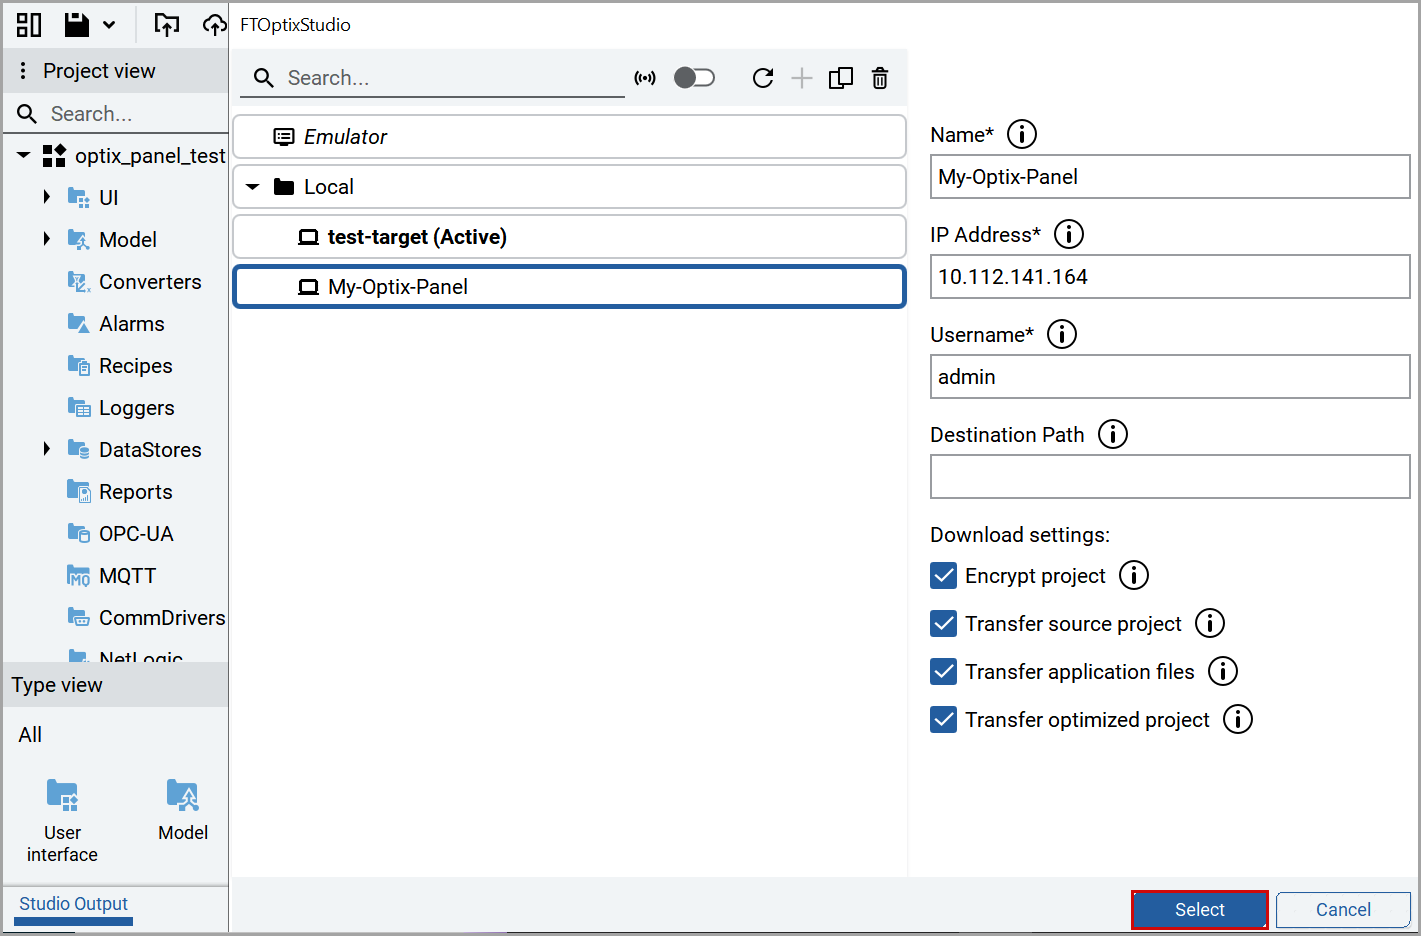
Task: Show info for the IP Address field
Action: click(x=1069, y=234)
